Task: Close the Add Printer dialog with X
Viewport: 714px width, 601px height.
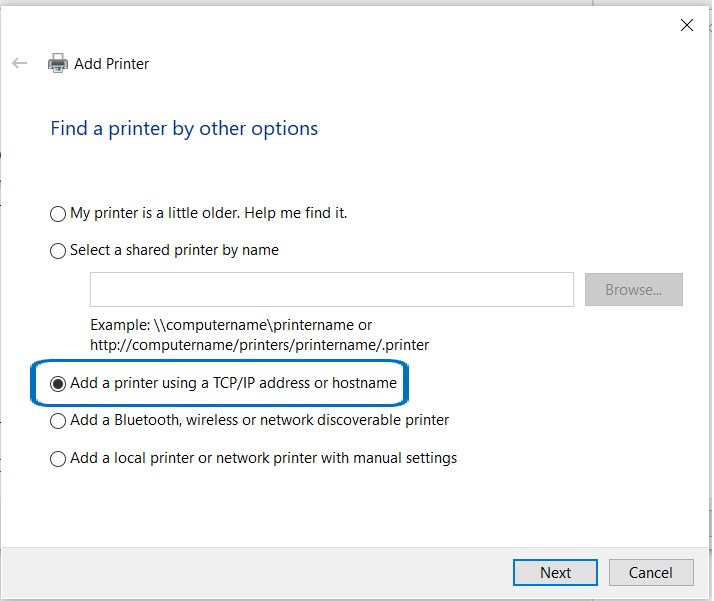Action: (x=686, y=26)
